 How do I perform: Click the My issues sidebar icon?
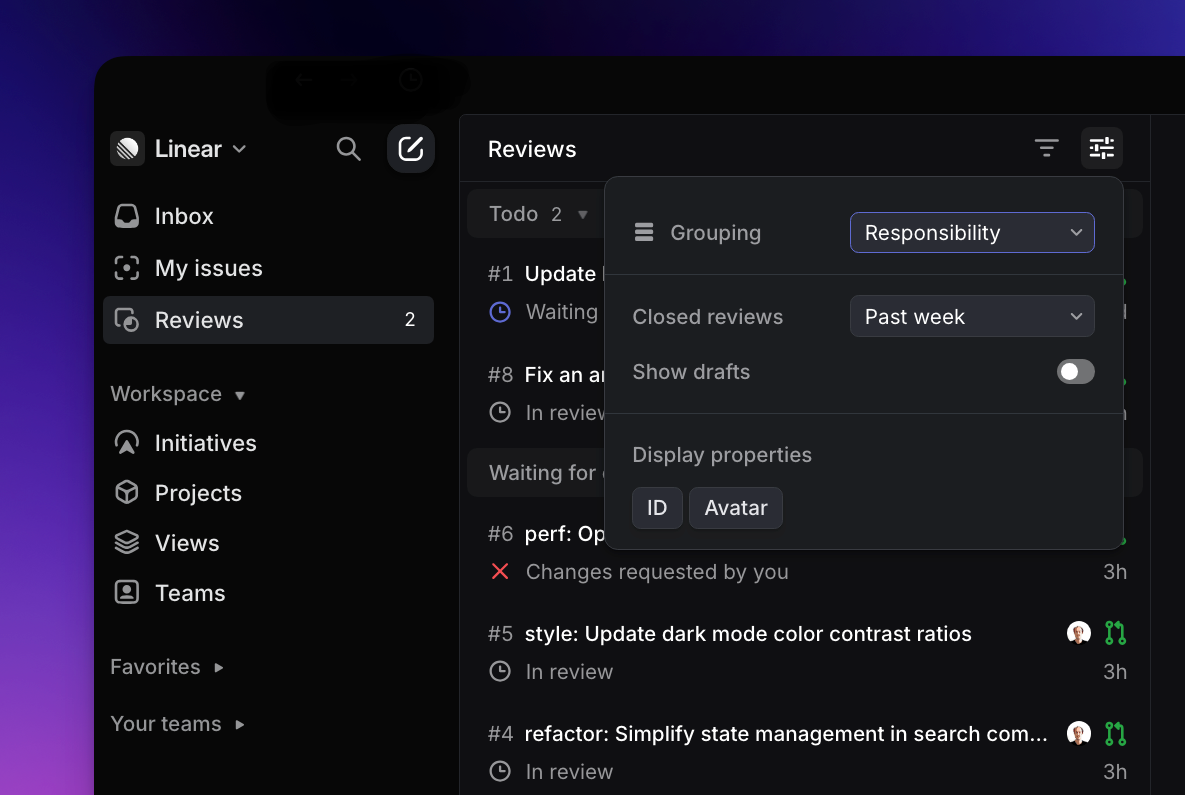click(127, 268)
